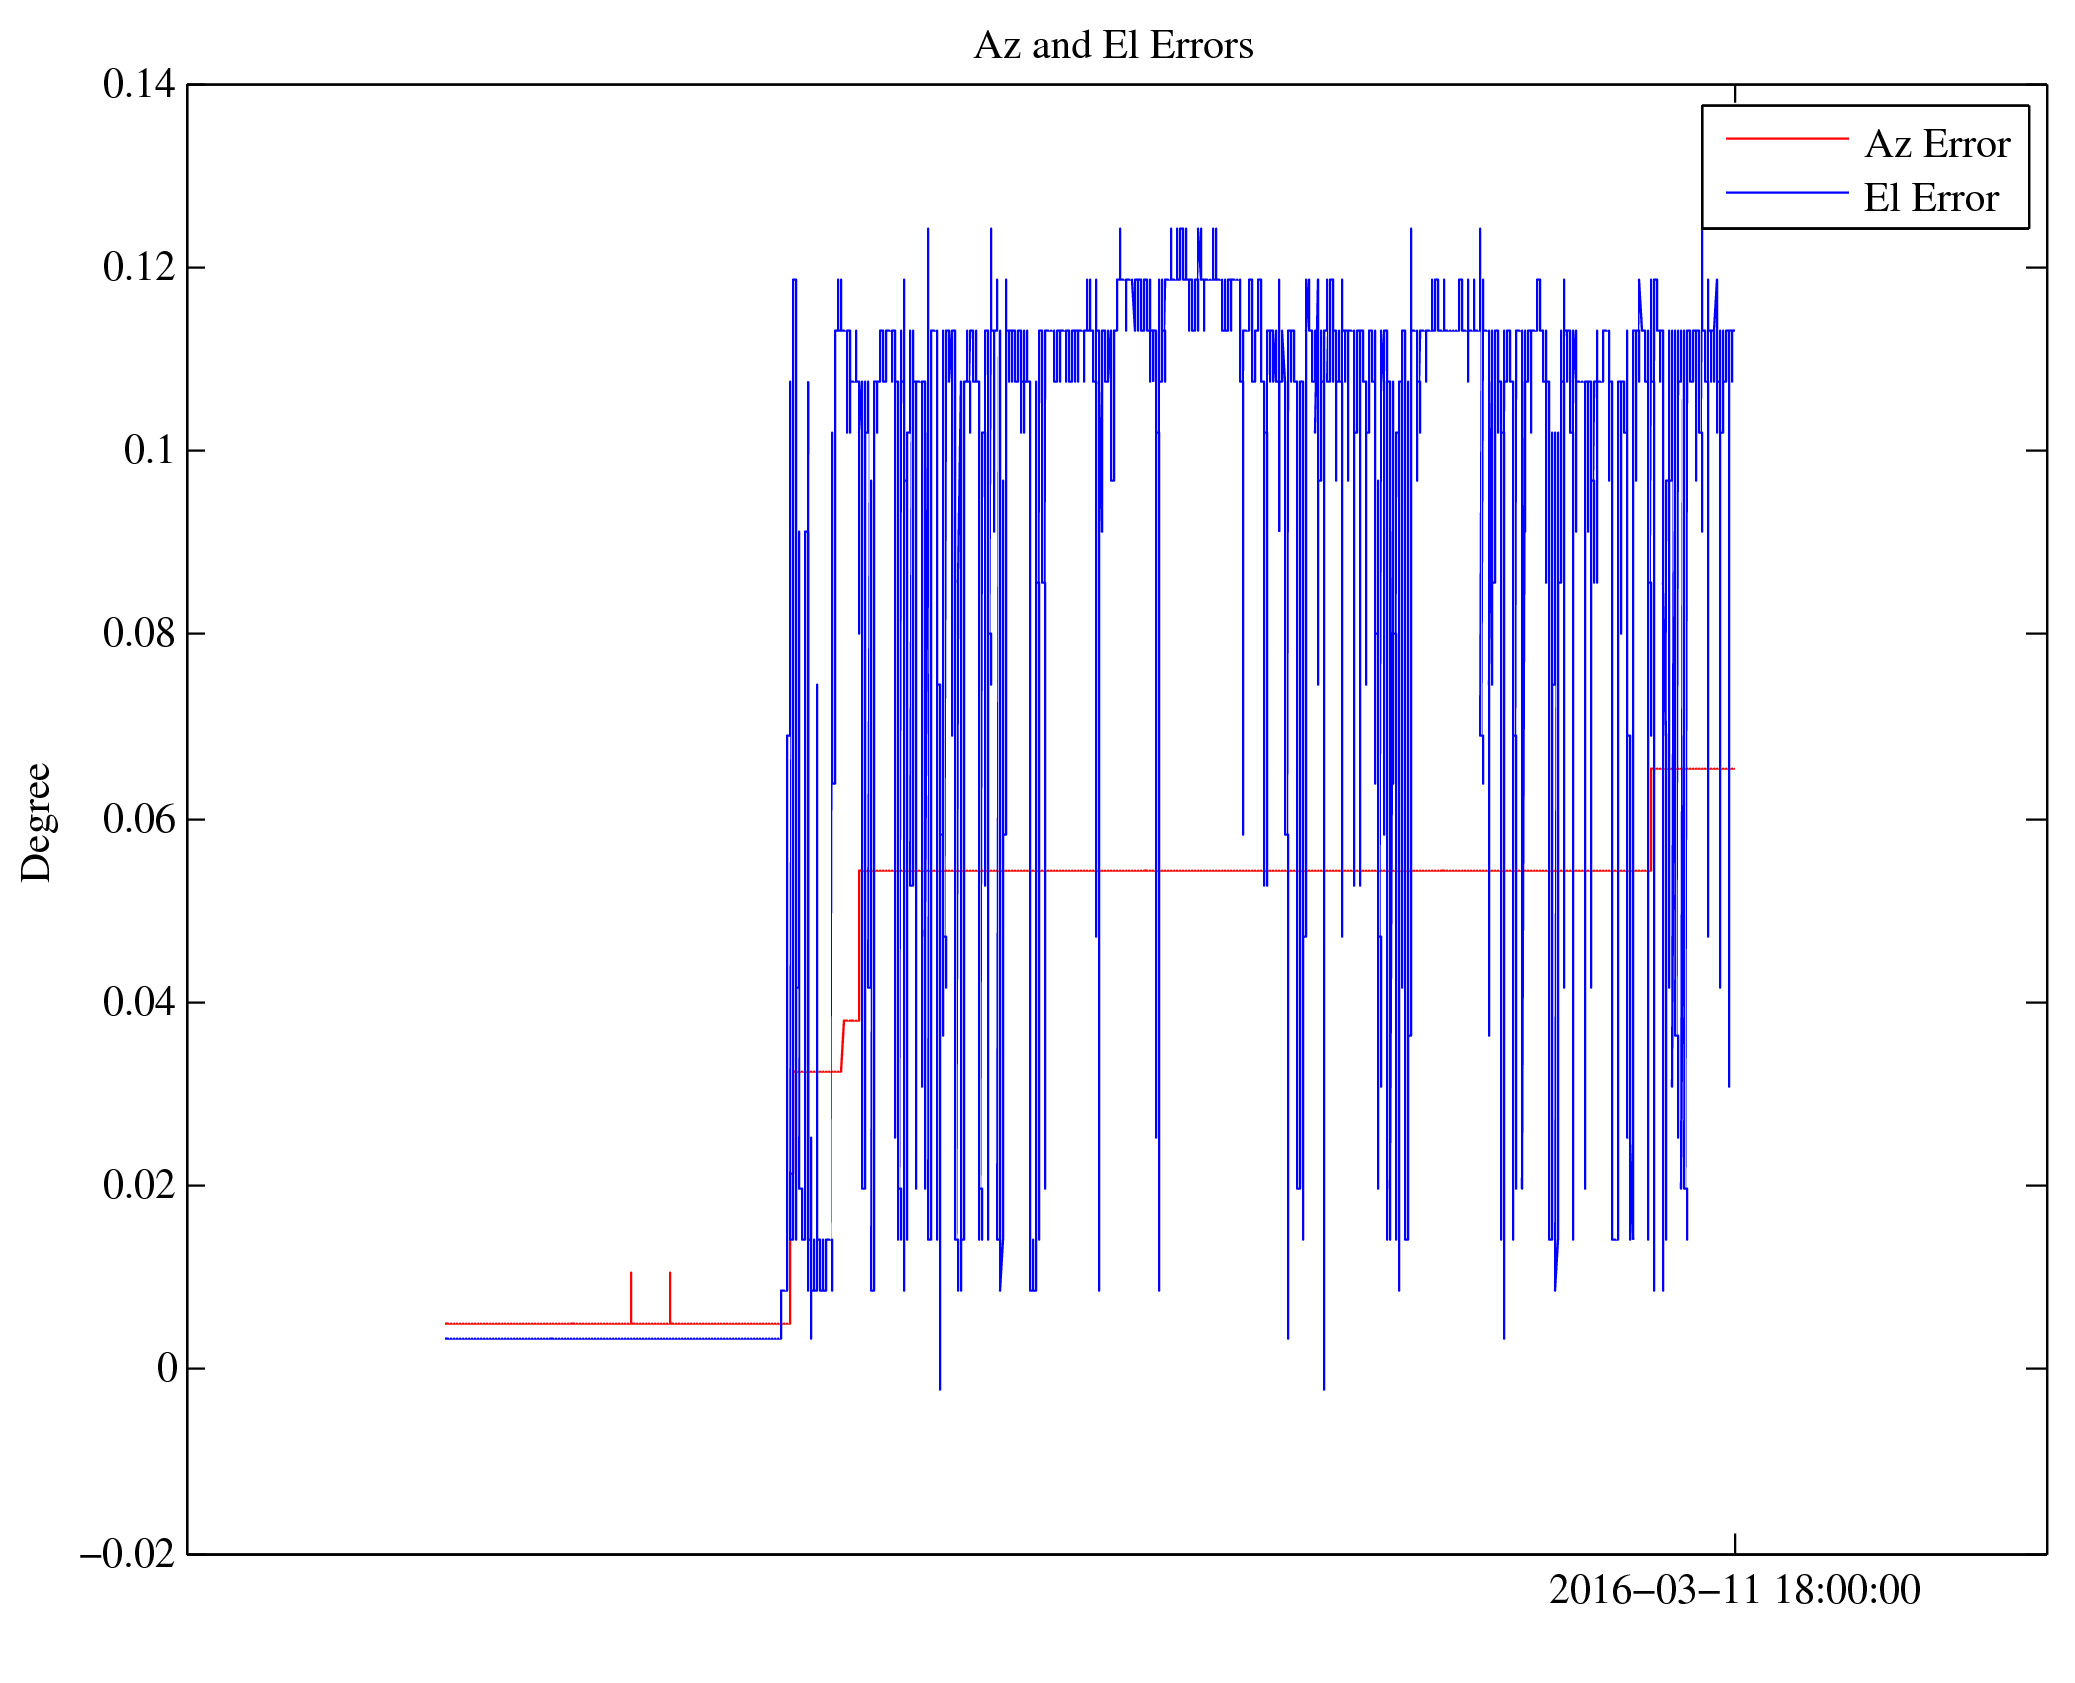The image size is (2075, 1683).
Task: Click the 0 y-axis tick label
Action: 167,1368
